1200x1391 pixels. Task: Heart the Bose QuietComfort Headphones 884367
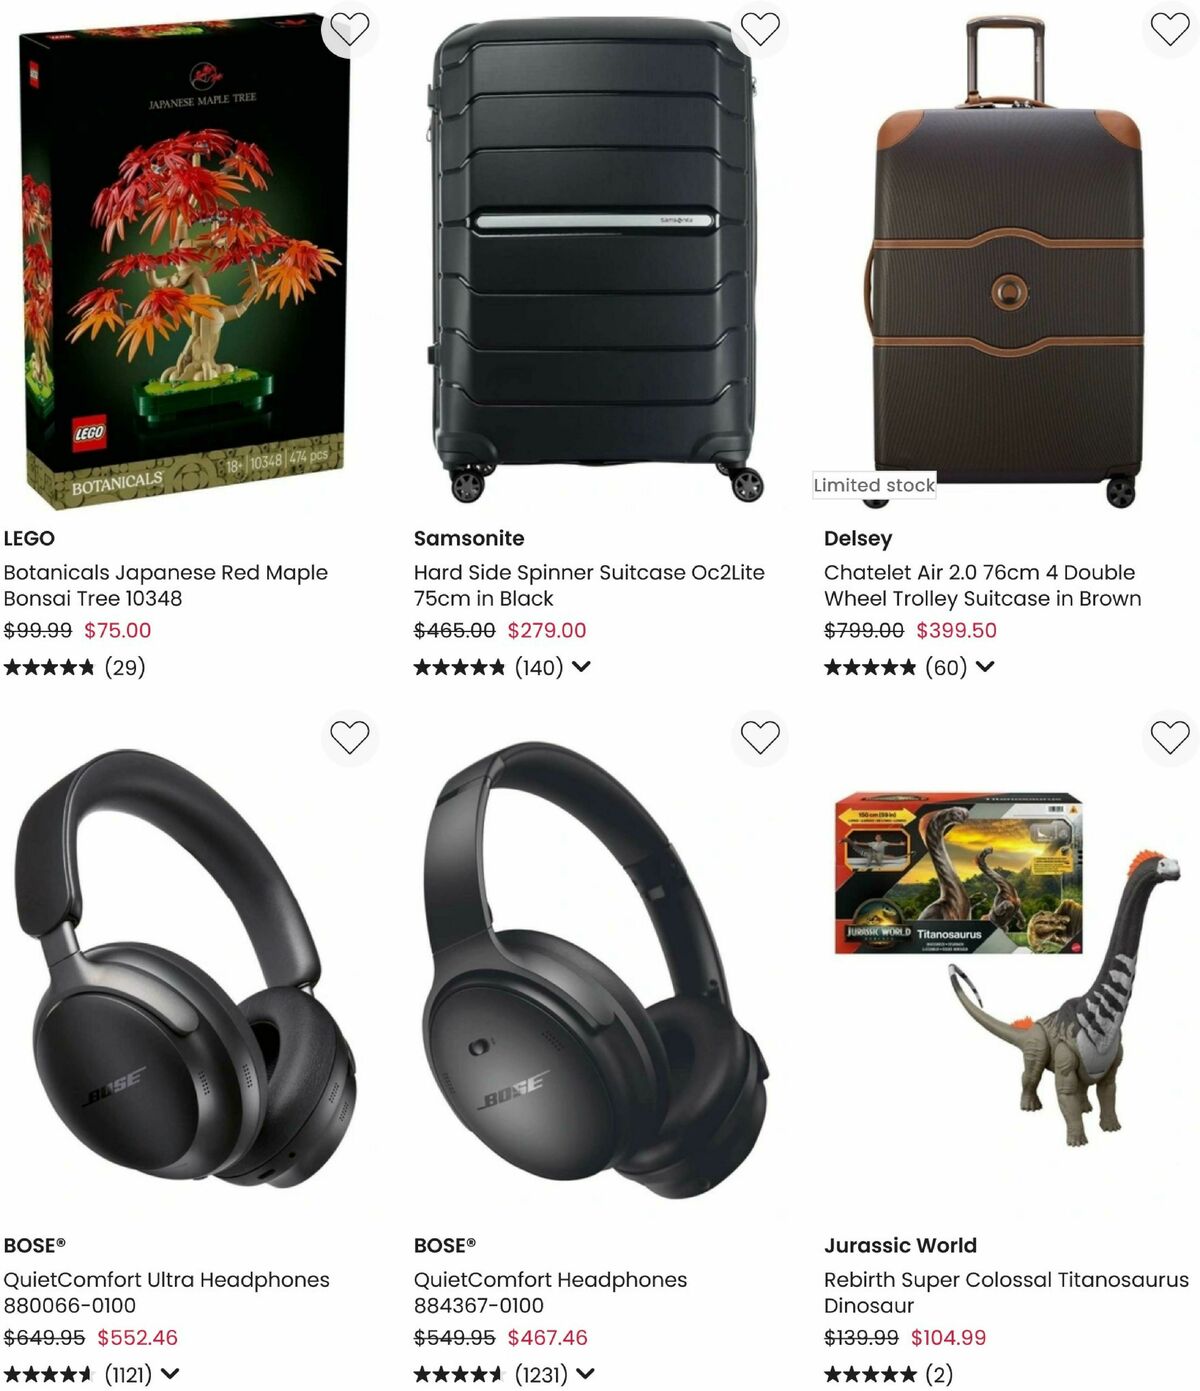point(760,738)
